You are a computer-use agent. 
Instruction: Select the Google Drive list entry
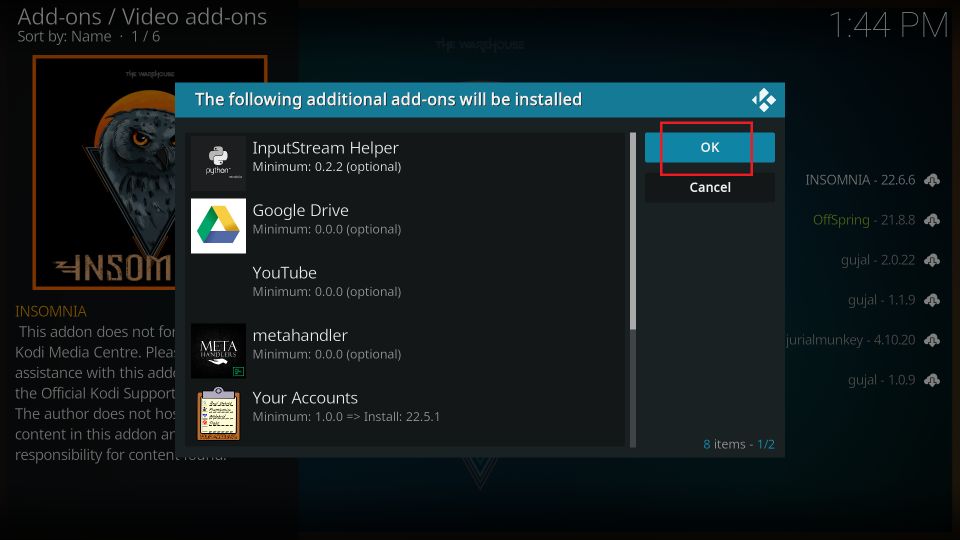click(407, 225)
